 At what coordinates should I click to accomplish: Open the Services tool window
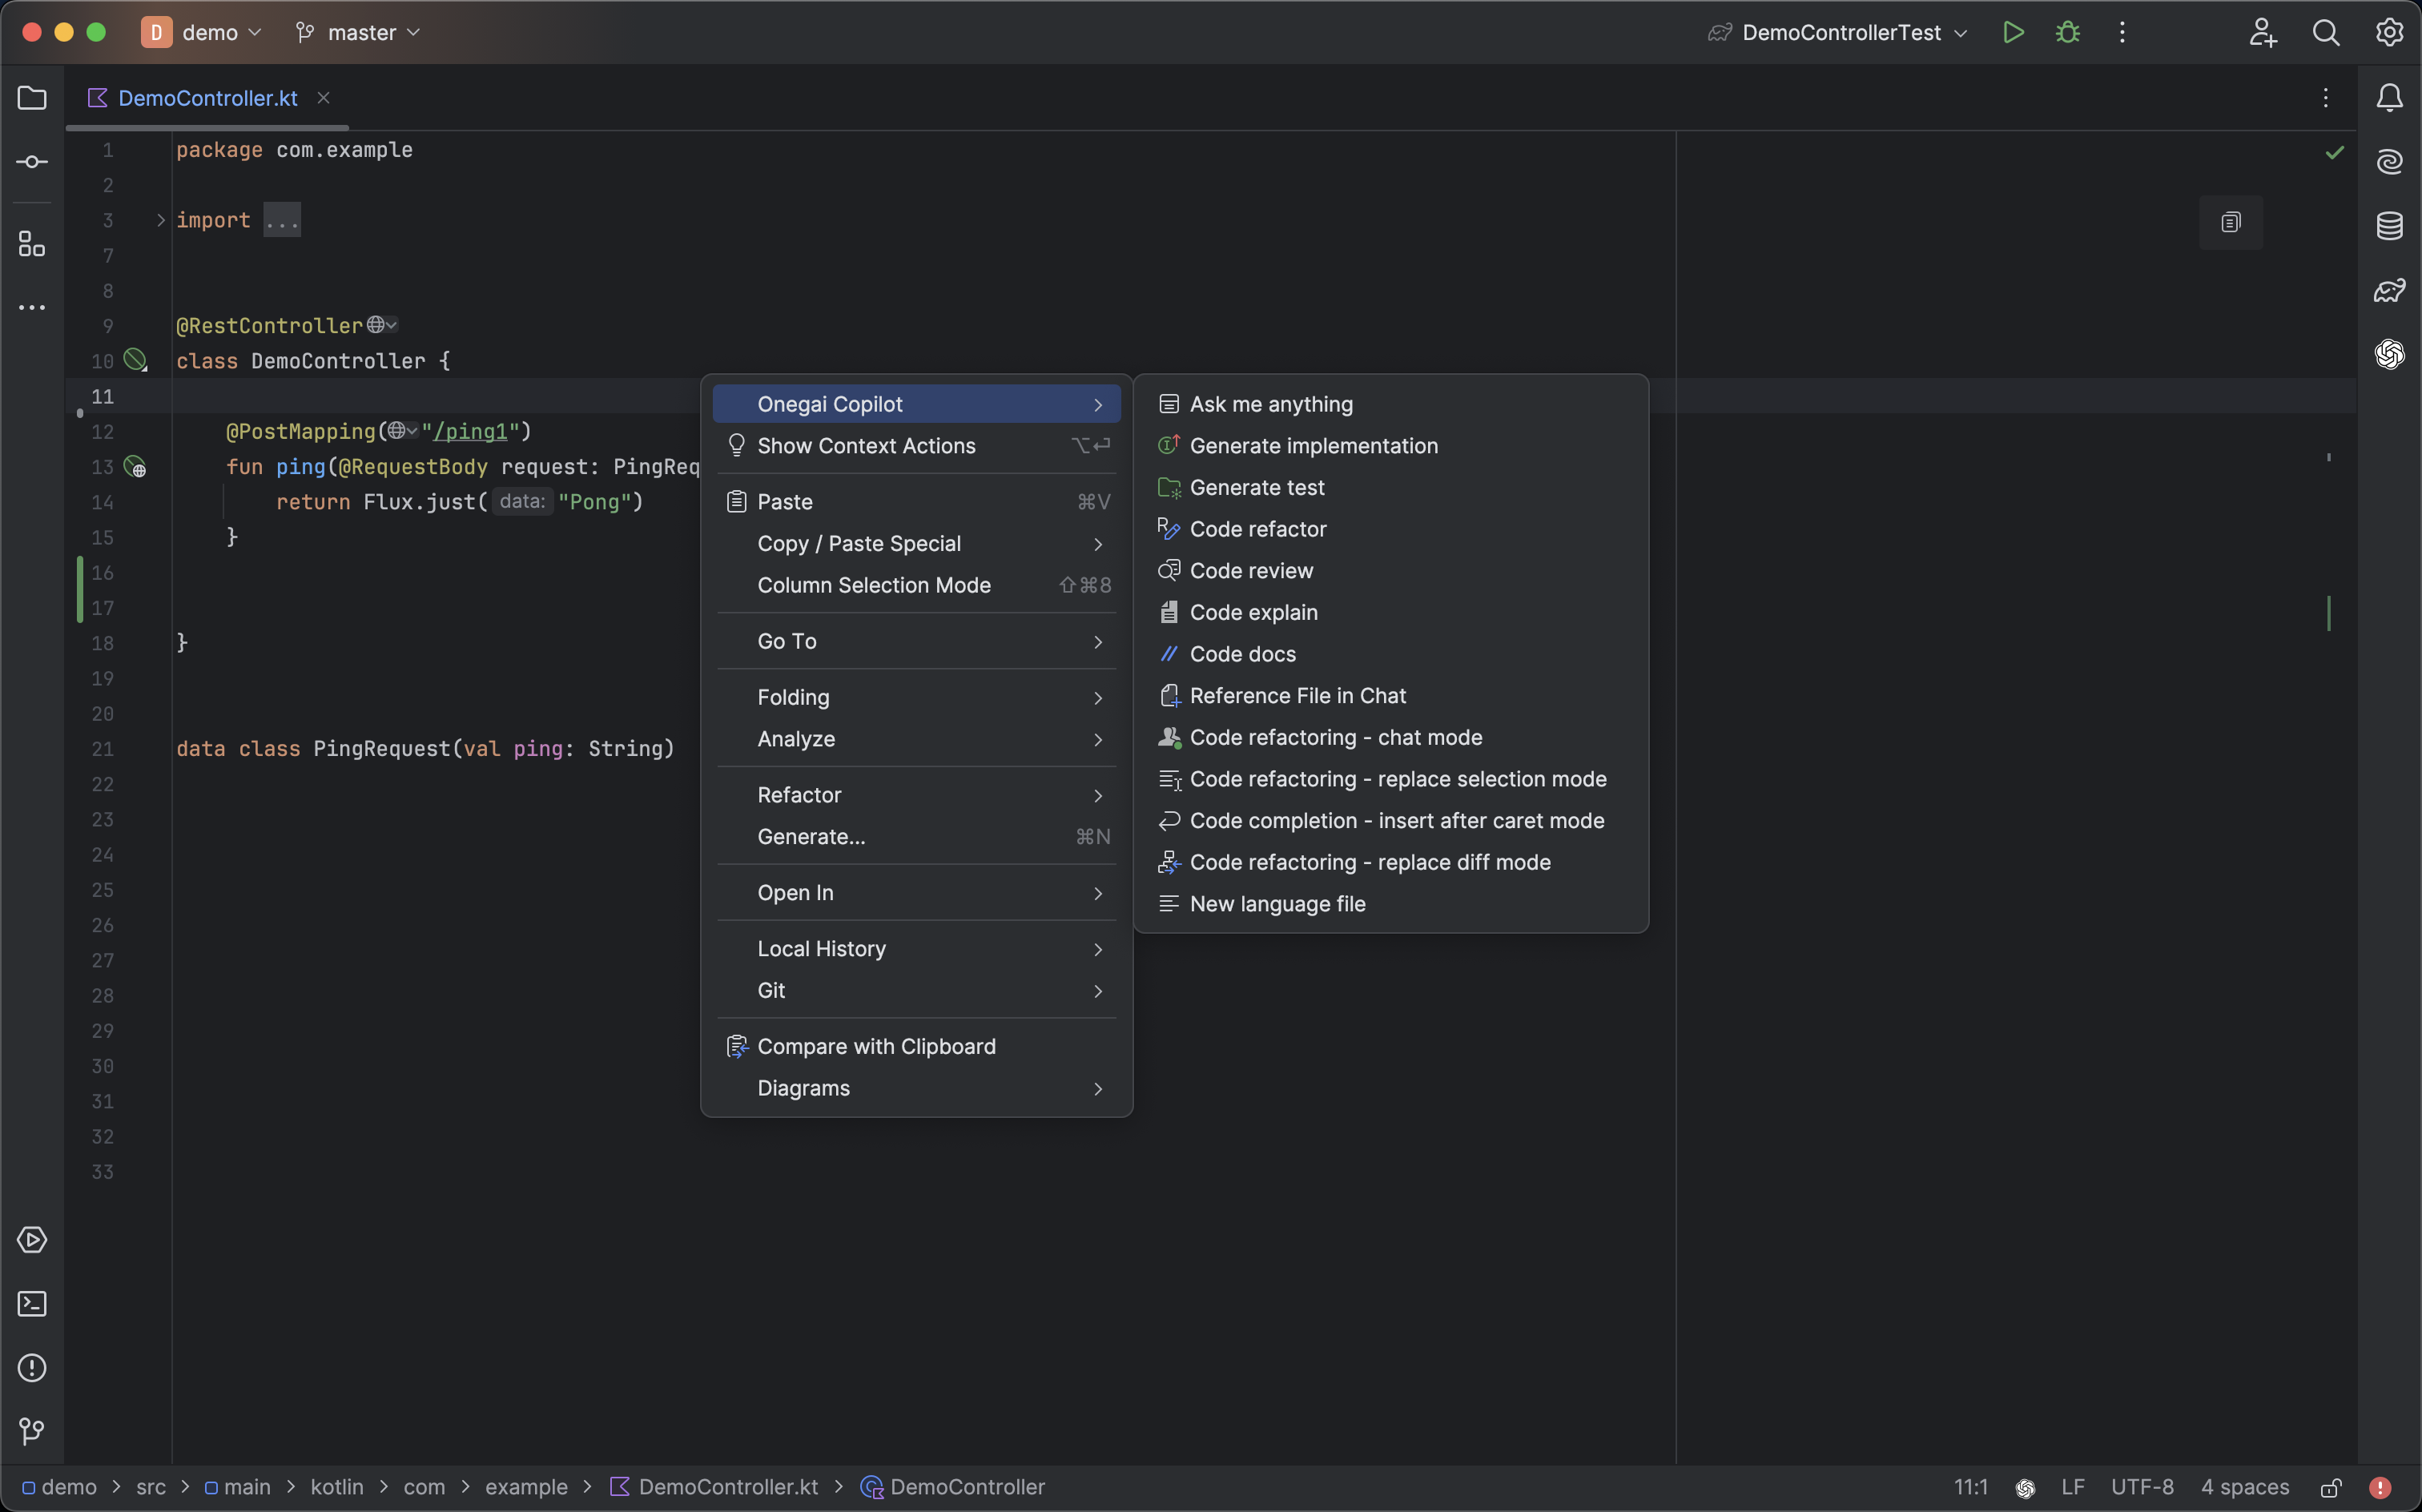[32, 1240]
